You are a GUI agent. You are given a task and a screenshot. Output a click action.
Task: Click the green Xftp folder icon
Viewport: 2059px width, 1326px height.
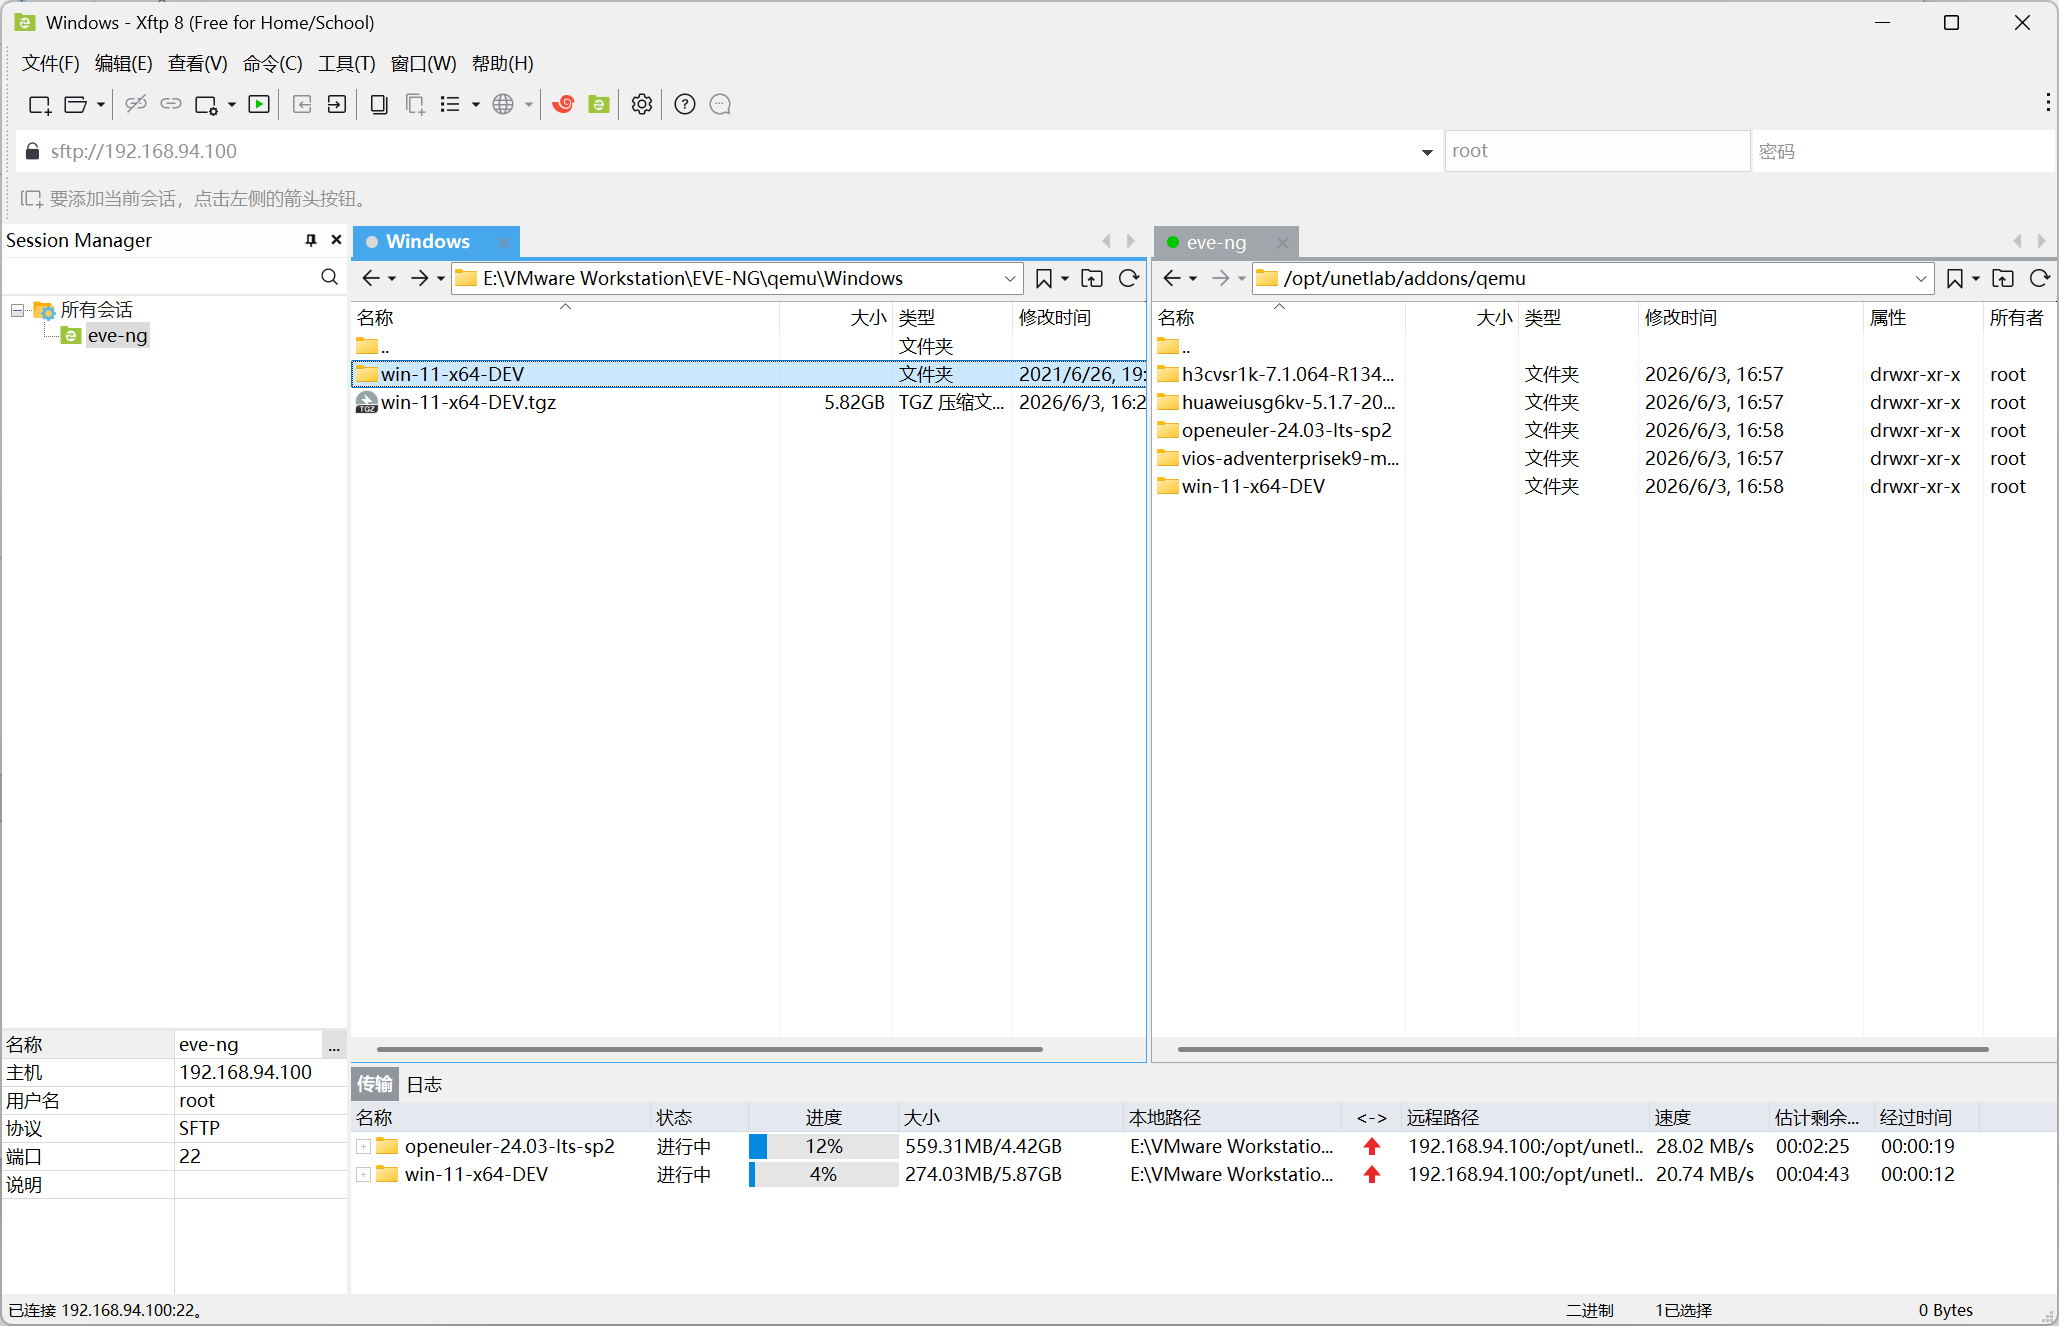tap(599, 104)
